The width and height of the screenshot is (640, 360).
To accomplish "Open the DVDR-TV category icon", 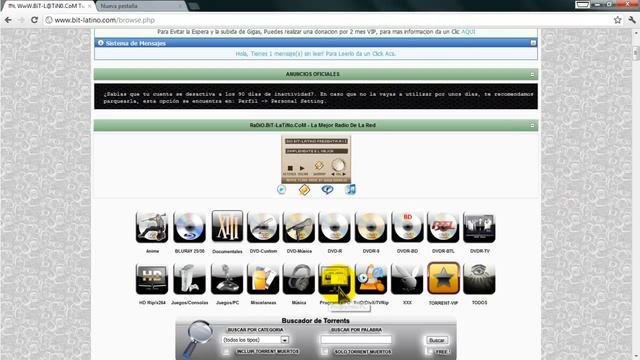I will click(479, 227).
